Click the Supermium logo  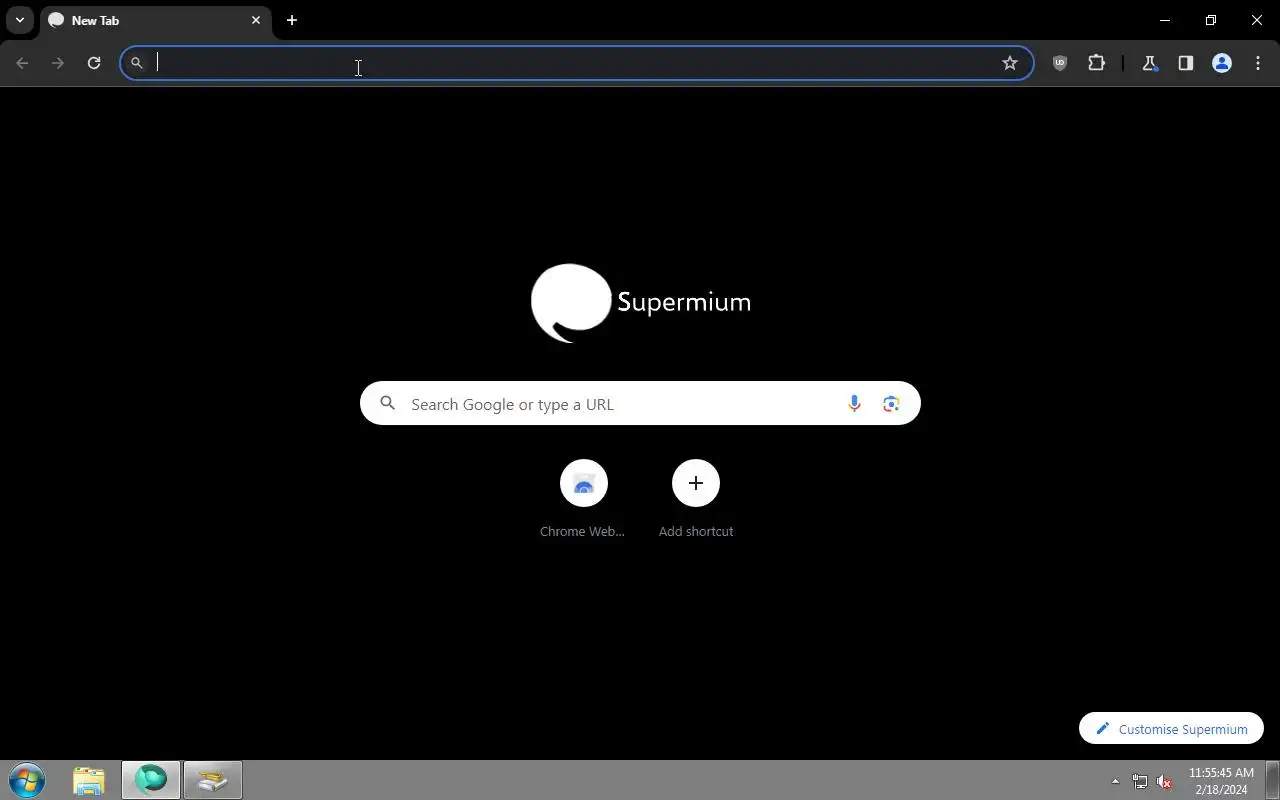point(640,302)
